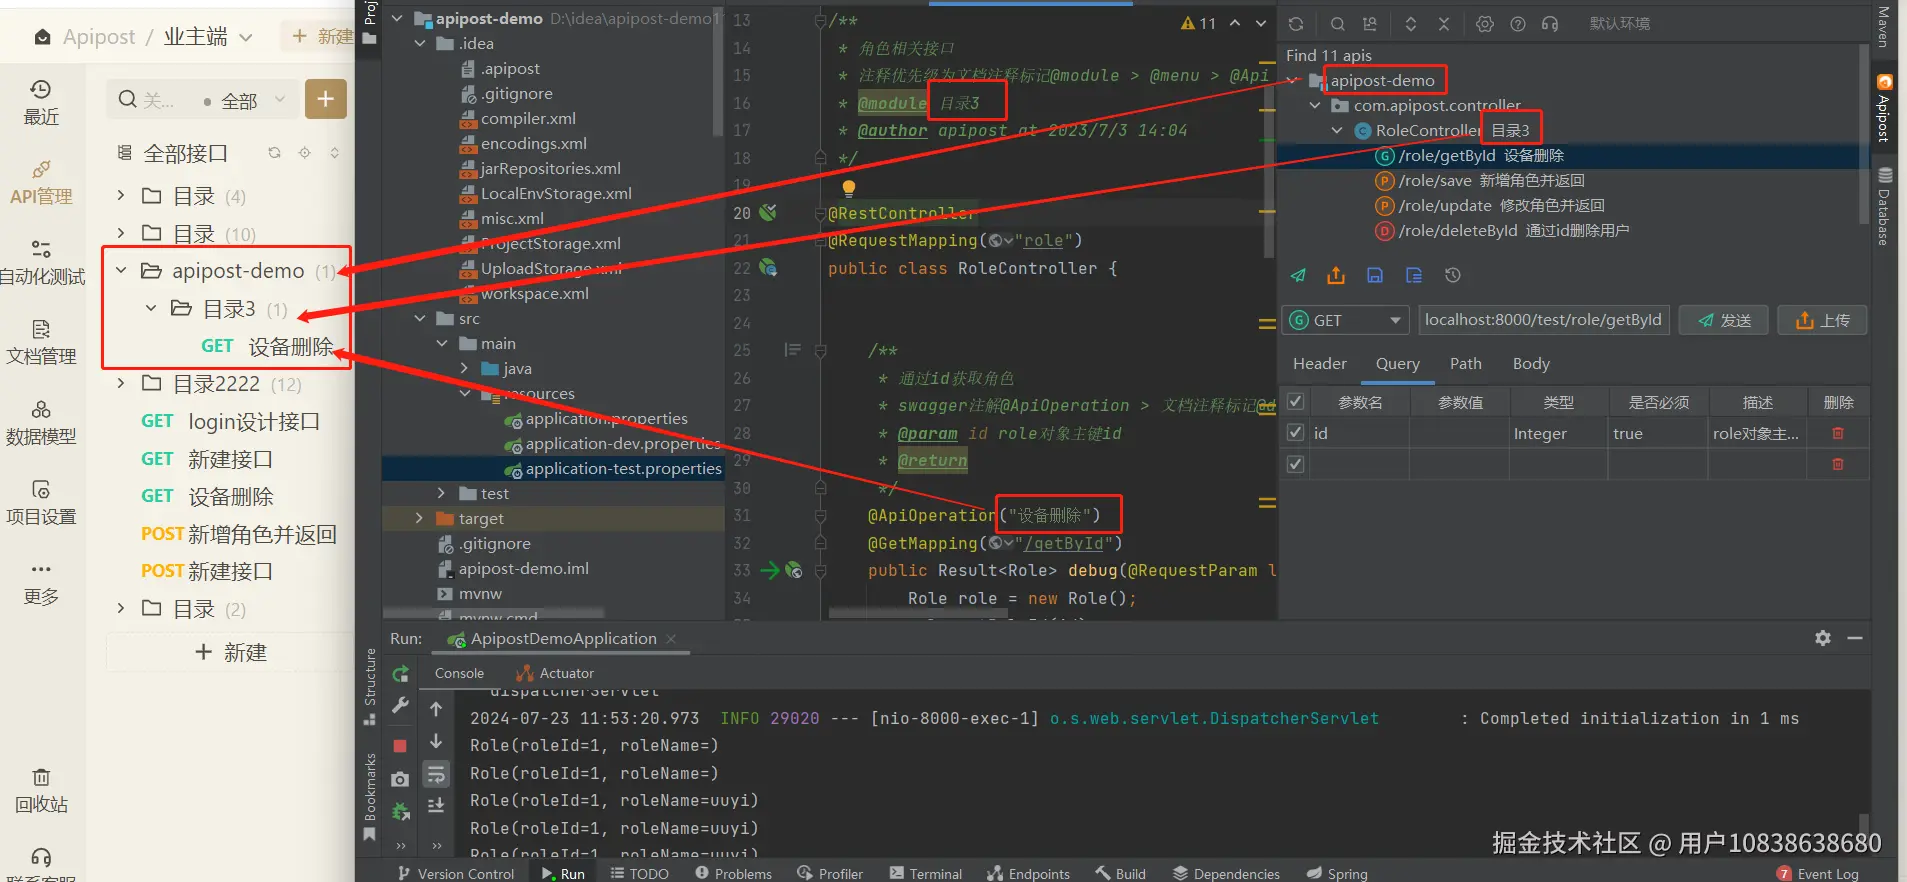Viewport: 1907px width, 882px height.
Task: Open the Console tab
Action: click(x=459, y=674)
